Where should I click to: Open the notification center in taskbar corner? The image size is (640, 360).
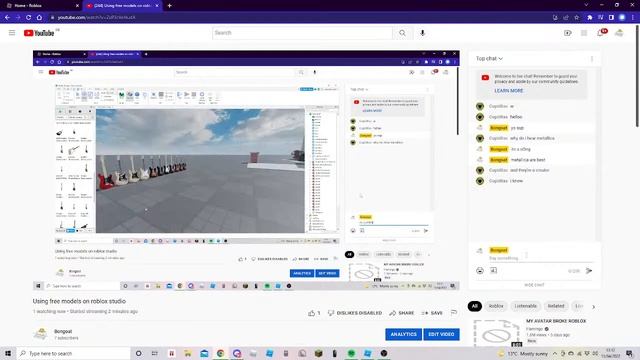tap(630, 353)
